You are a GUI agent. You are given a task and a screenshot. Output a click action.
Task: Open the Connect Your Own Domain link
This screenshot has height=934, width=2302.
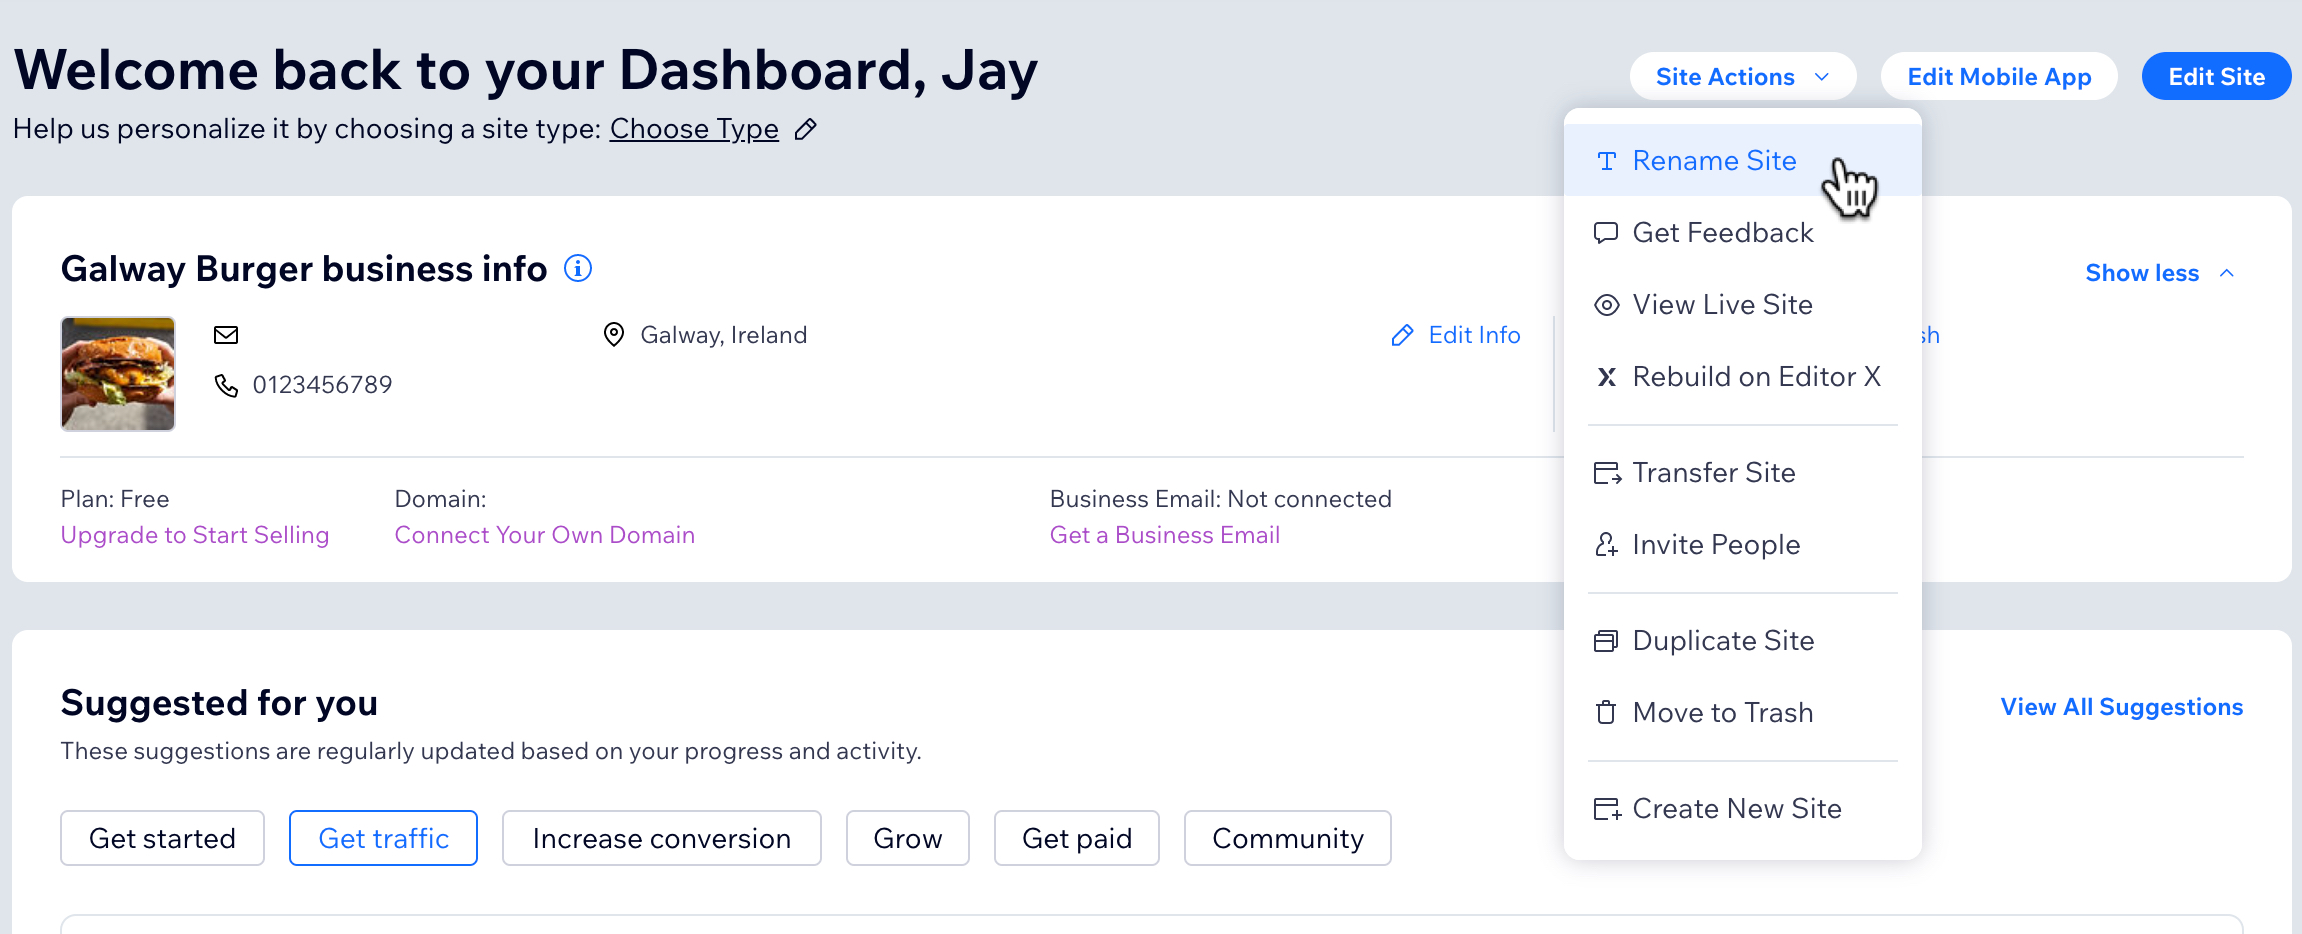click(x=544, y=535)
